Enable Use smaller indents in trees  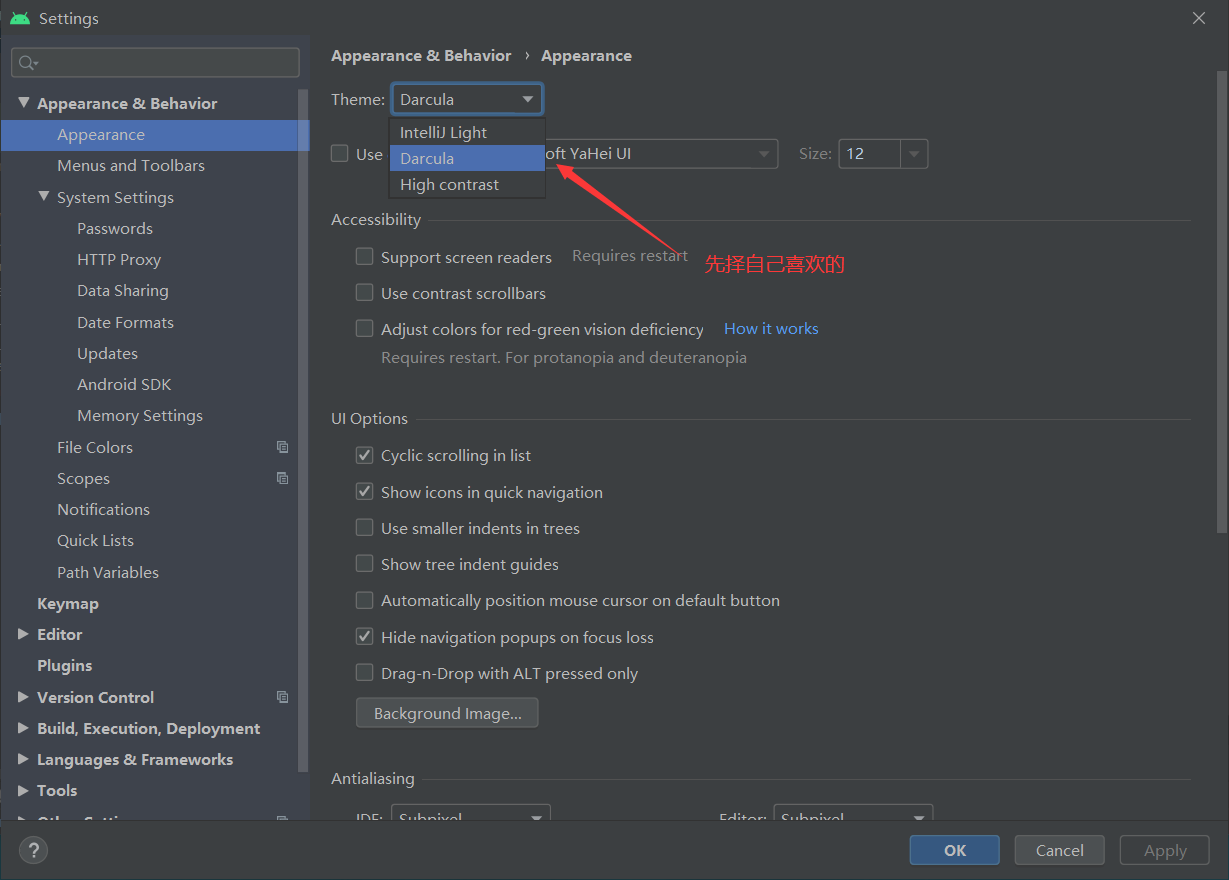point(365,528)
